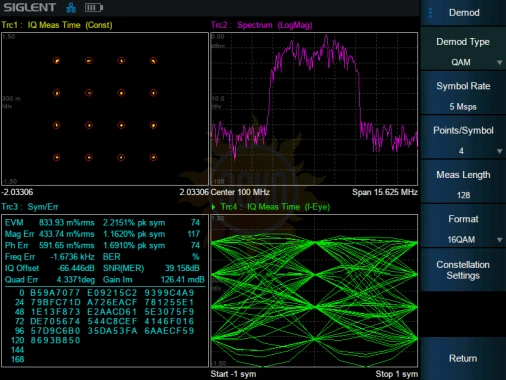This screenshot has height=380, width=506.
Task: Open Constellation Settings
Action: (463, 270)
